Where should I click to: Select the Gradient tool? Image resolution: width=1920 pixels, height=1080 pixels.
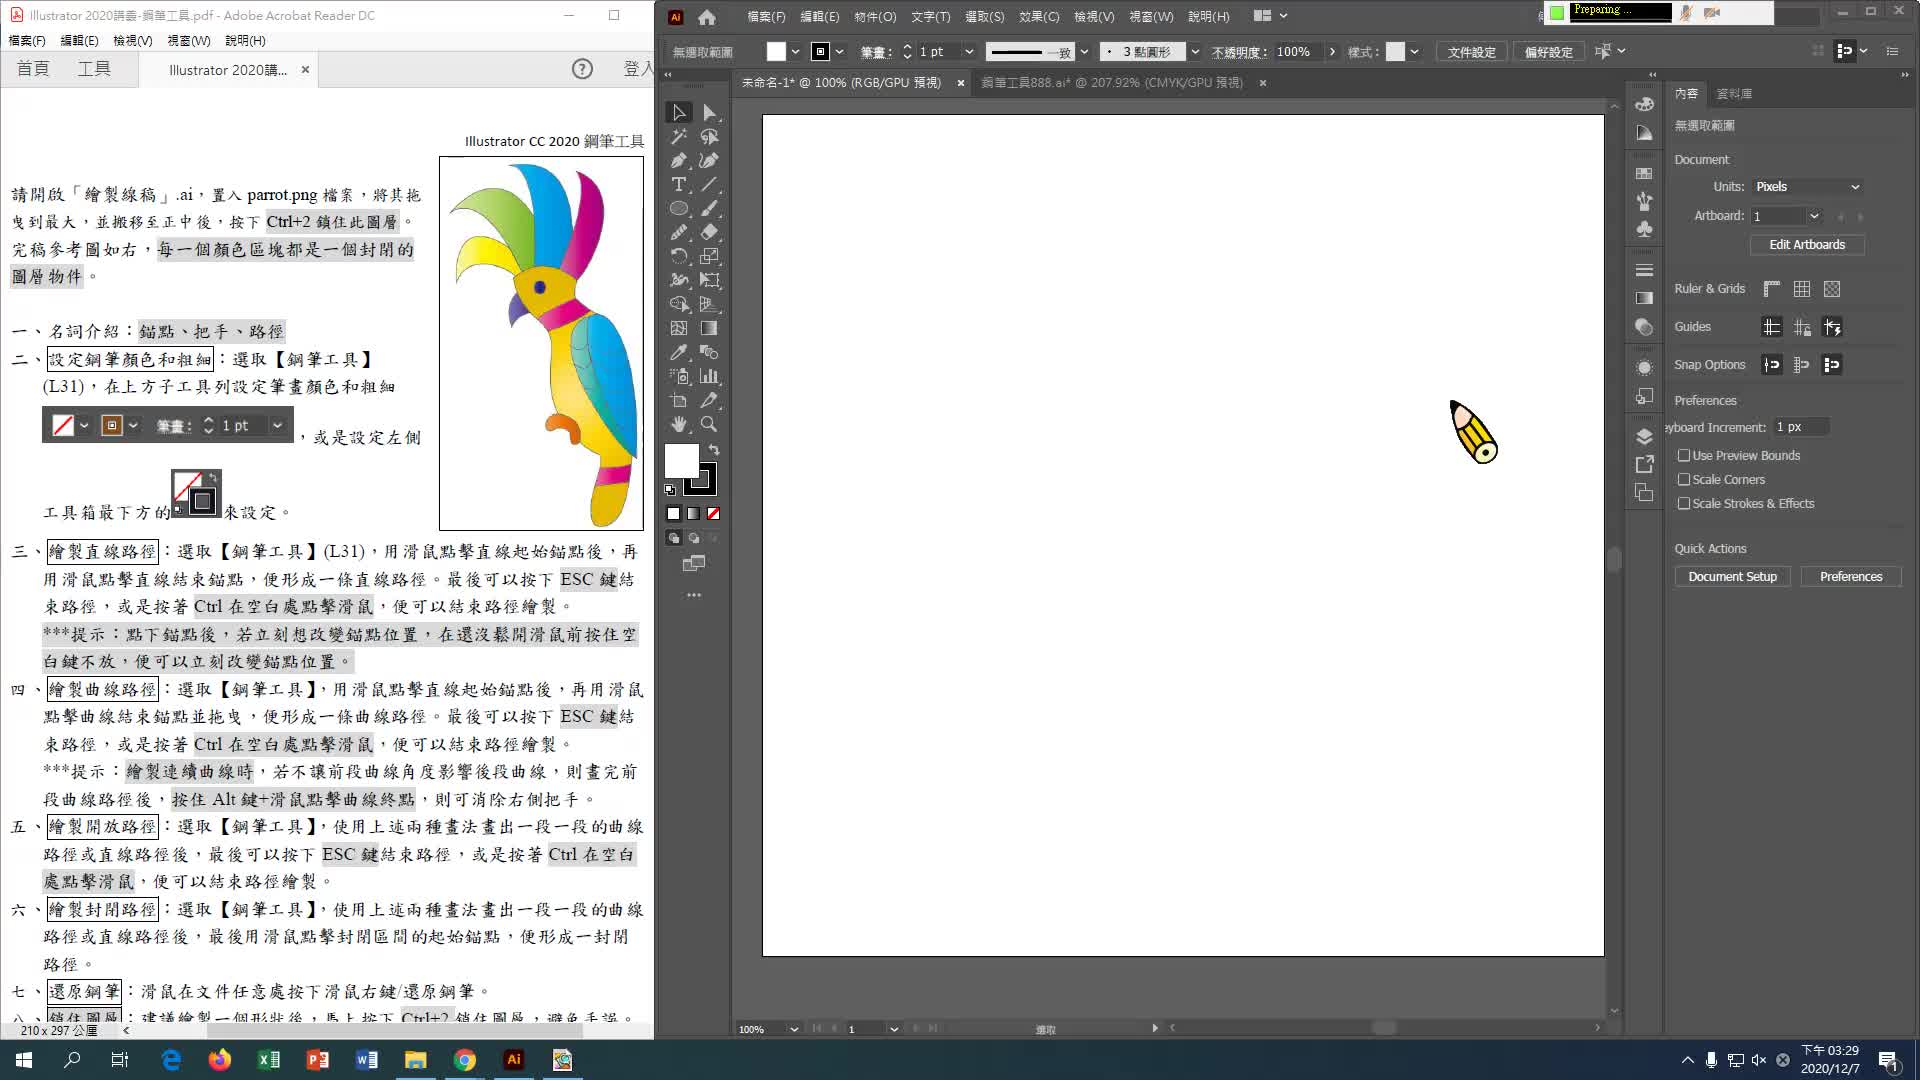pos(709,328)
